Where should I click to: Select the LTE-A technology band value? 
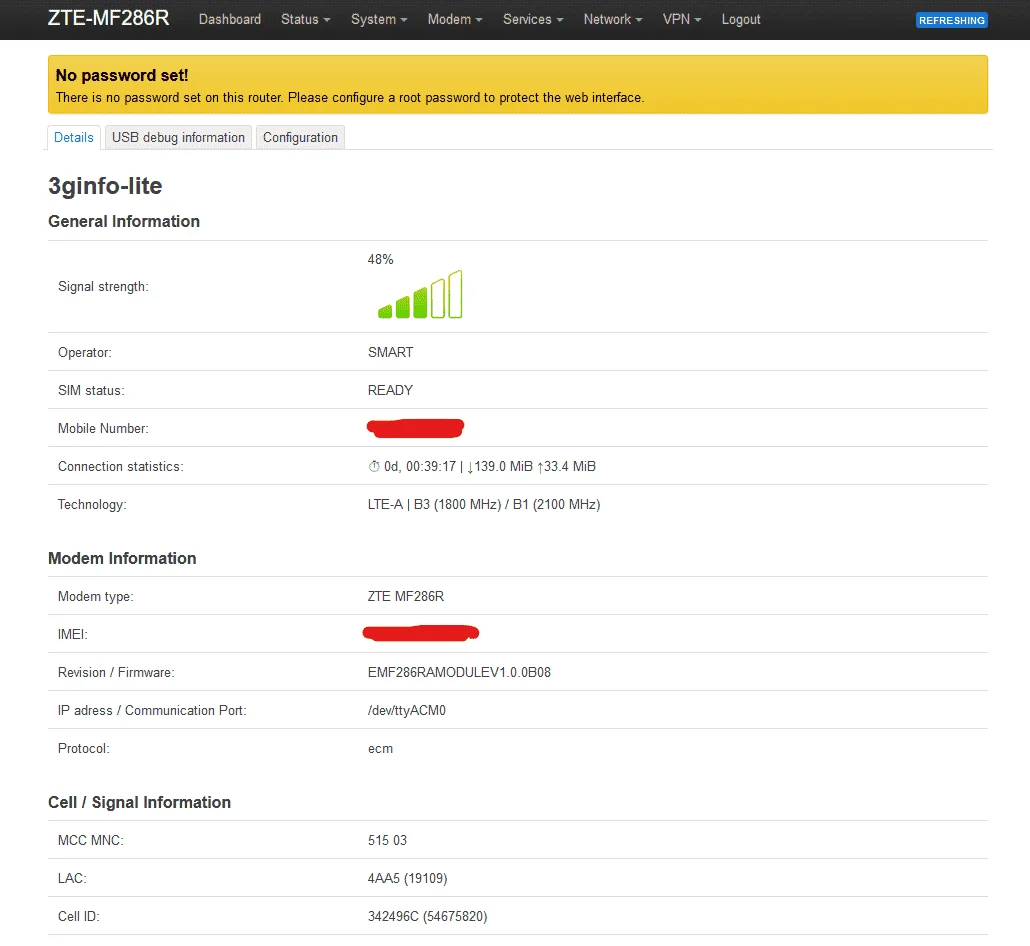[x=484, y=505]
